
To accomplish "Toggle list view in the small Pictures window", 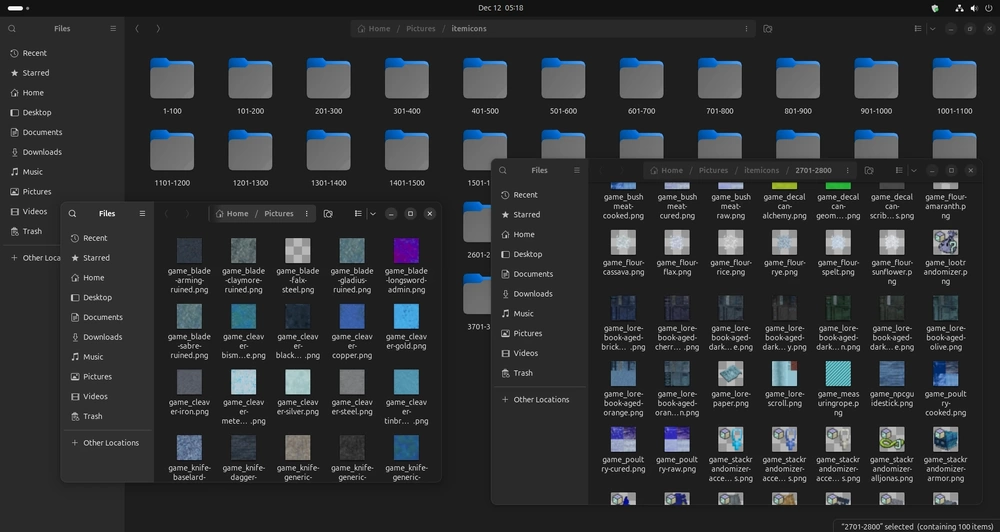I will (358, 214).
